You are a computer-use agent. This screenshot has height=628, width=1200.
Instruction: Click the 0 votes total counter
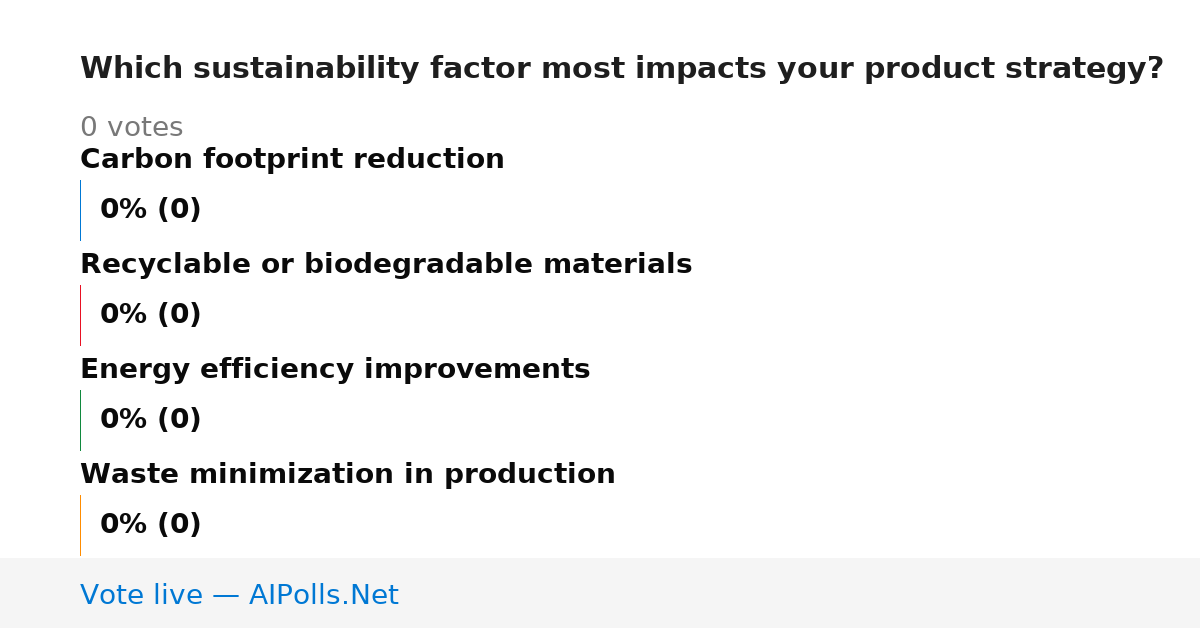click(132, 128)
